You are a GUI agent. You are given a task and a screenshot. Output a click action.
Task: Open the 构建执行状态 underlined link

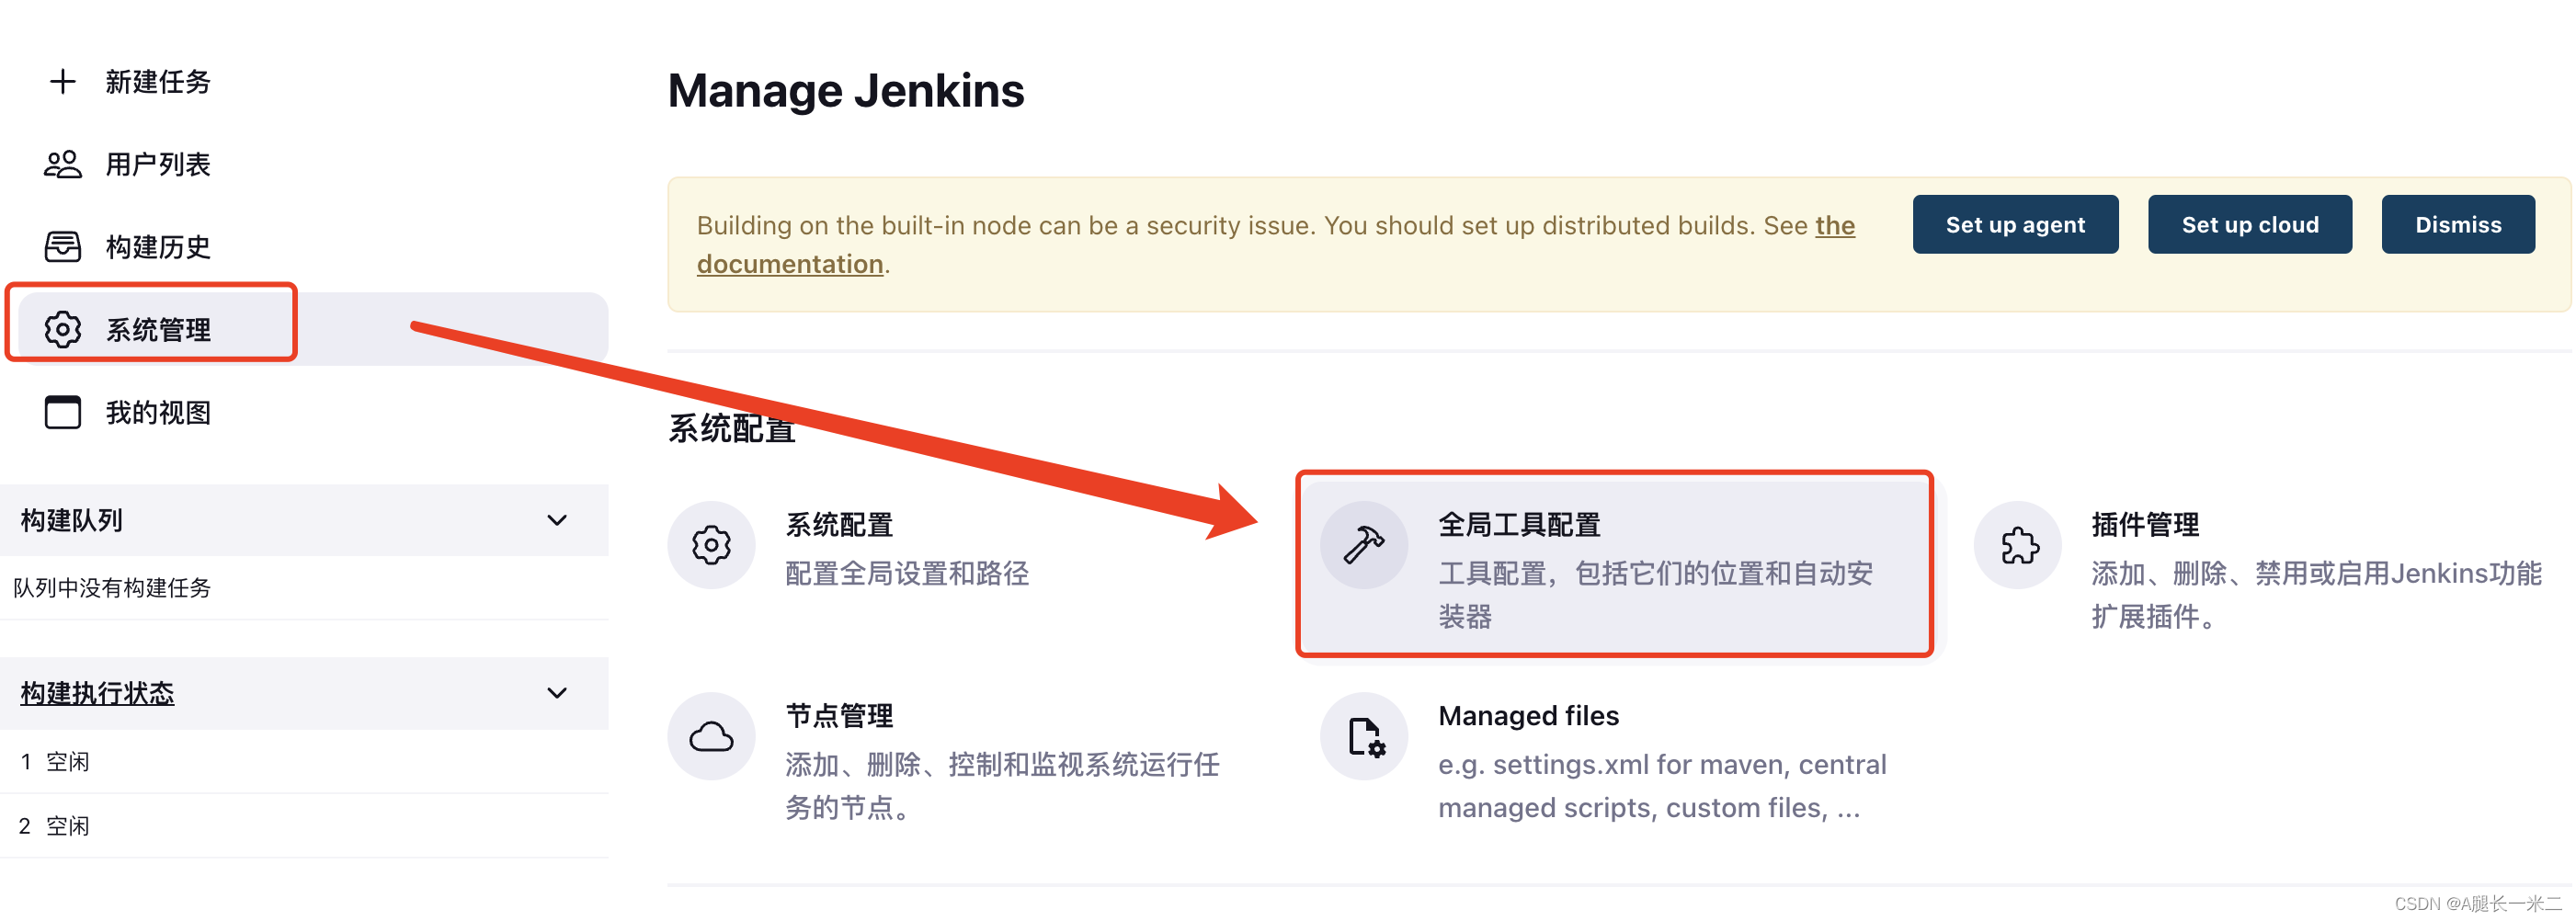(97, 693)
